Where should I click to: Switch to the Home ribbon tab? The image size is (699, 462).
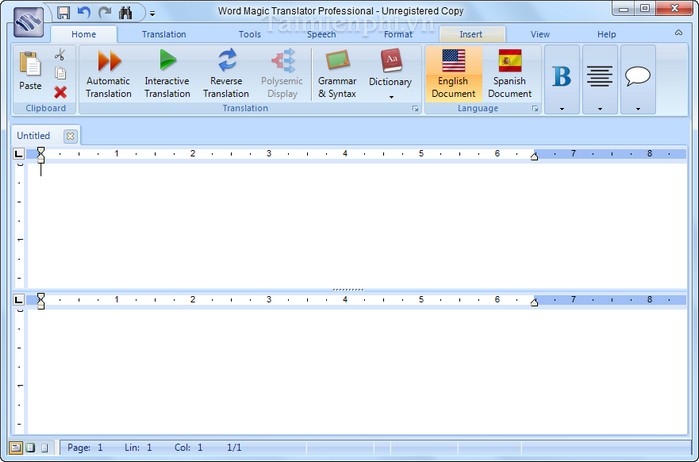tap(84, 34)
